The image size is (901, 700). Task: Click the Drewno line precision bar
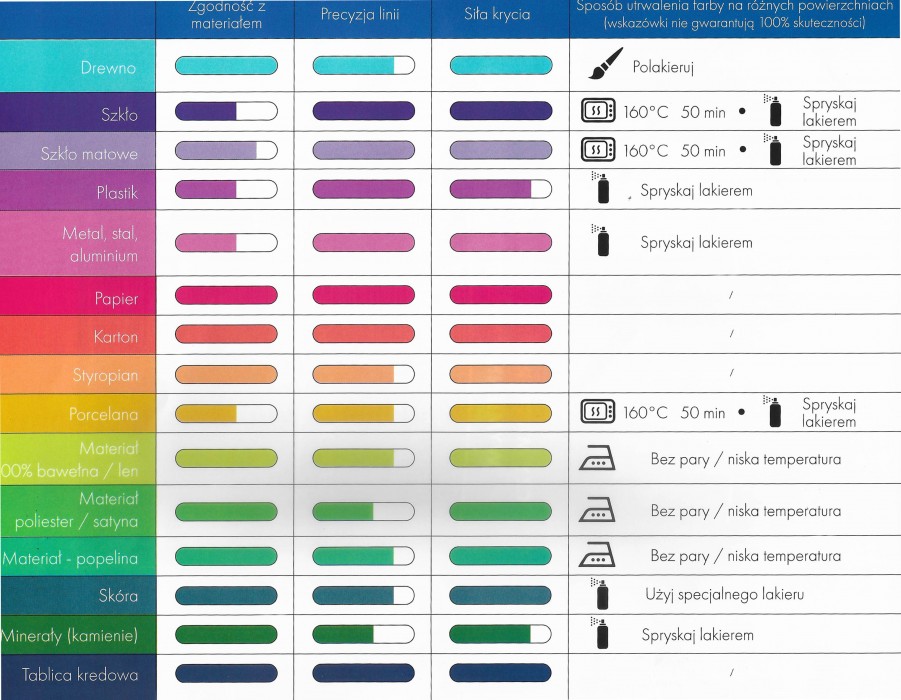(x=364, y=66)
